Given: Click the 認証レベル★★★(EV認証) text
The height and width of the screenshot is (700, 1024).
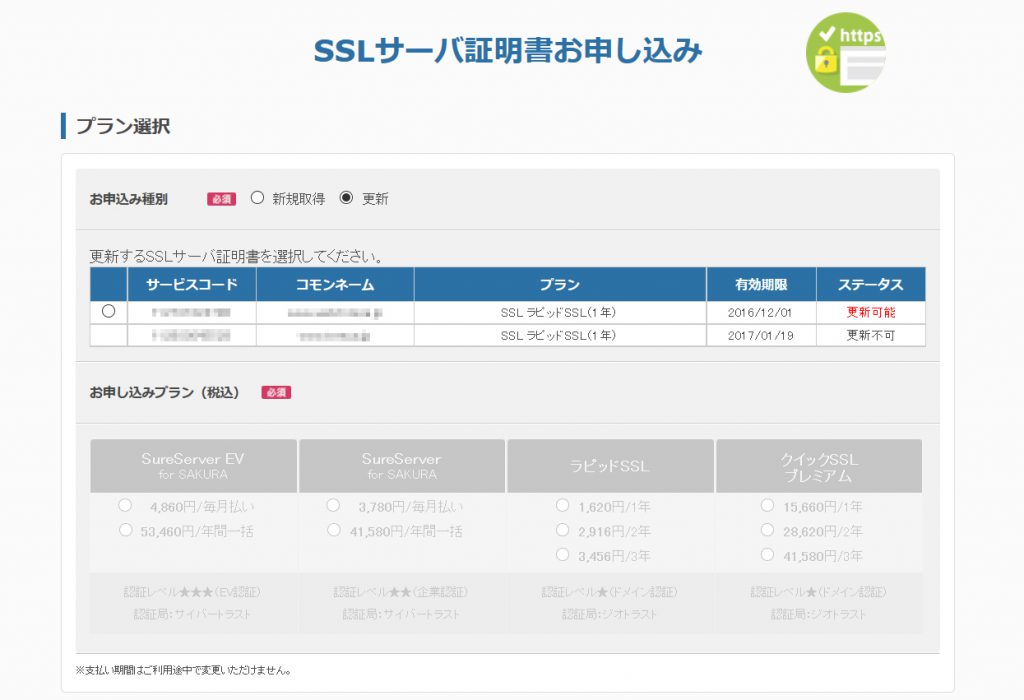Looking at the screenshot, I should tap(192, 592).
